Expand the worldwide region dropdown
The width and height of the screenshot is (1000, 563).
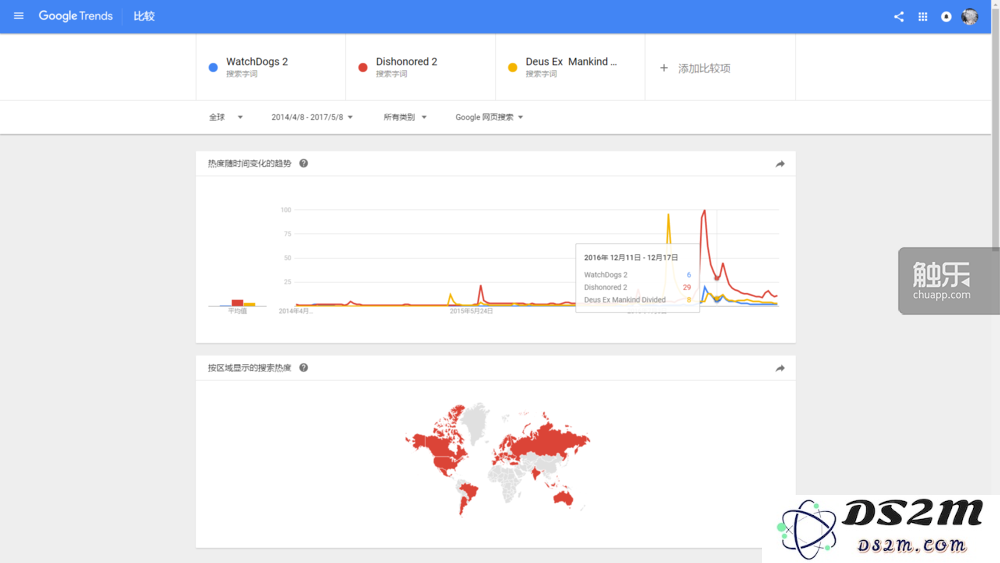[x=226, y=117]
